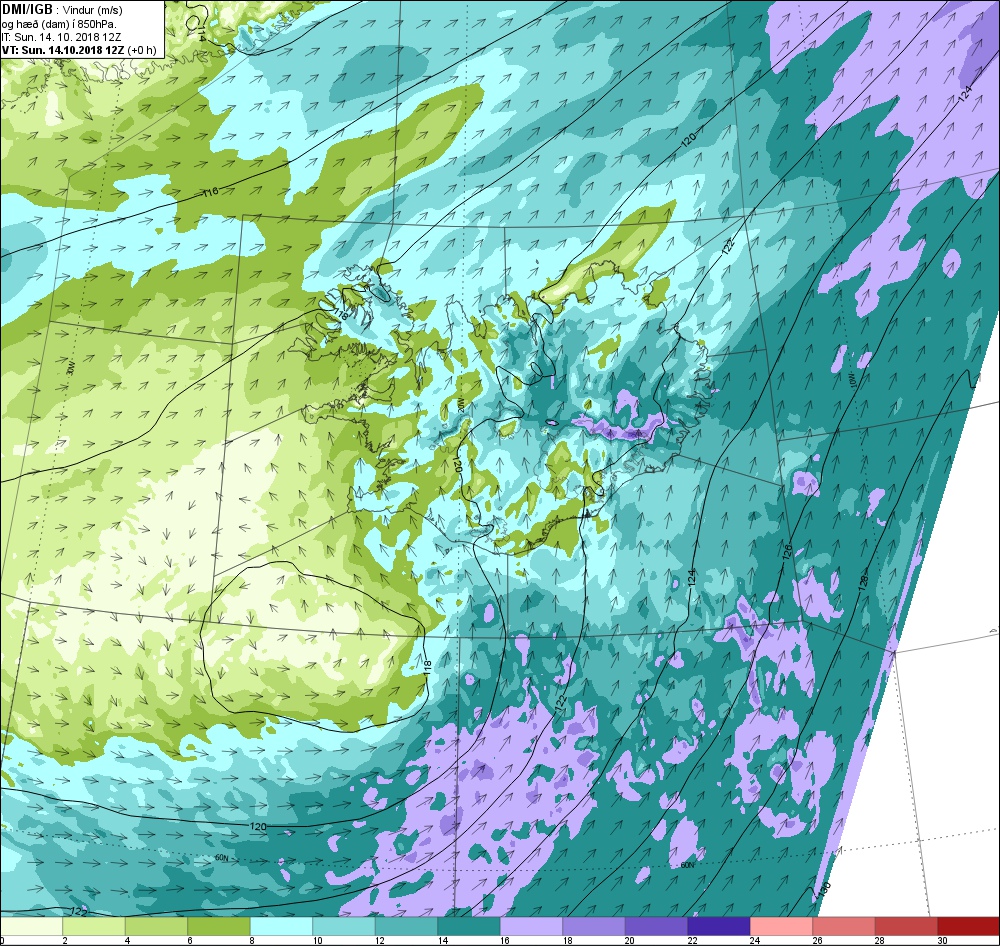
Task: Click the '126' height contour label
Action: pos(788,552)
